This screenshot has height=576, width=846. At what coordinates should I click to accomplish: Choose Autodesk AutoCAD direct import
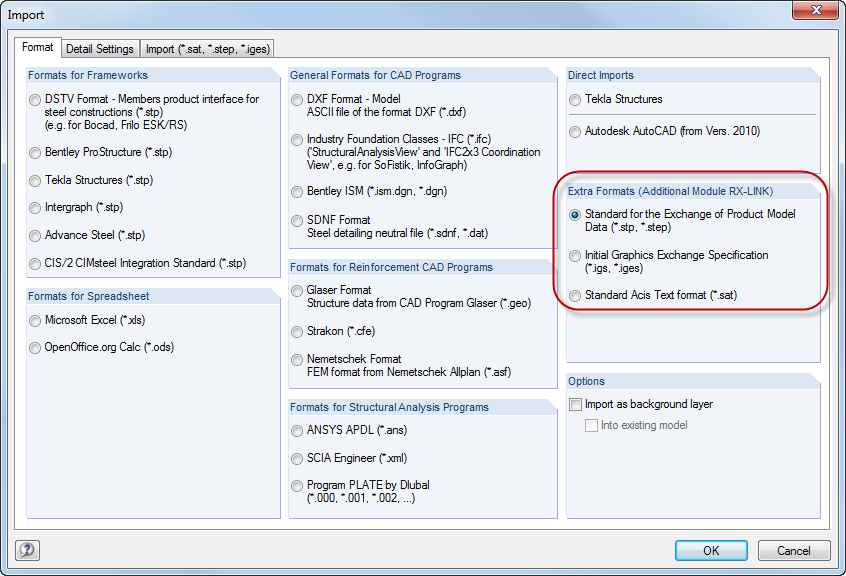point(573,131)
